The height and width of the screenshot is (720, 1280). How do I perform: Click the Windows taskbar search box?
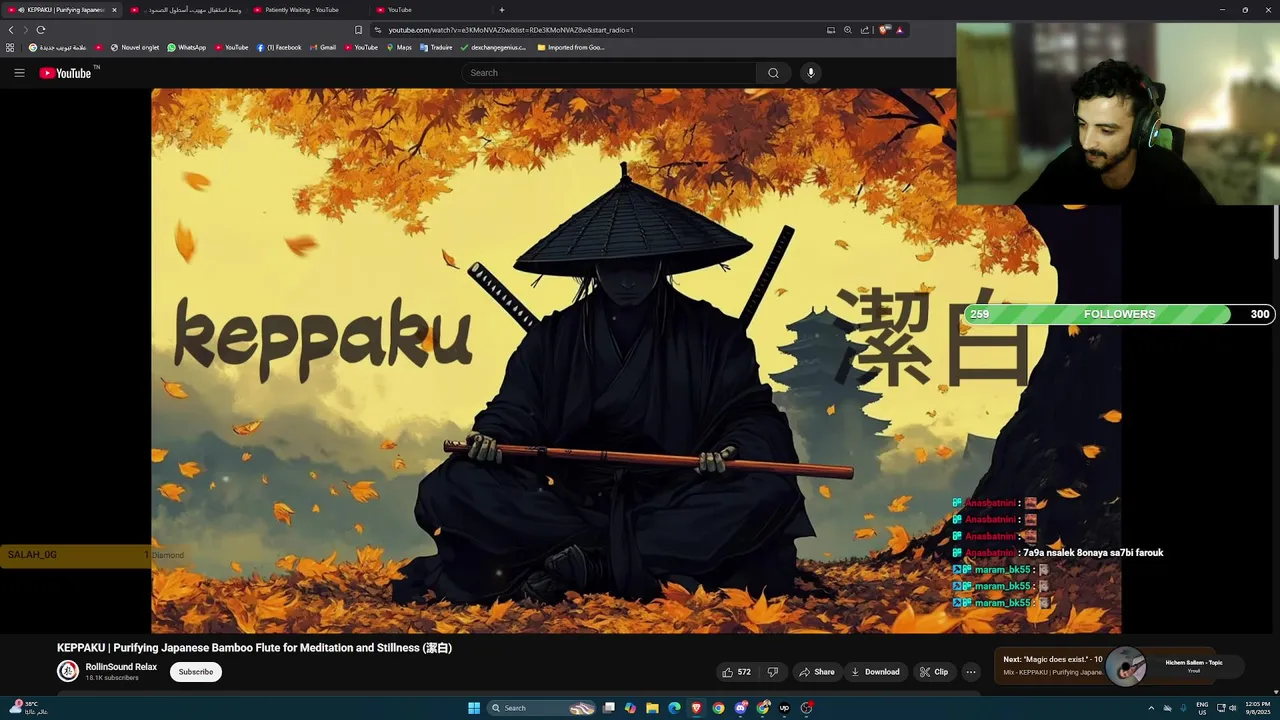click(x=540, y=708)
